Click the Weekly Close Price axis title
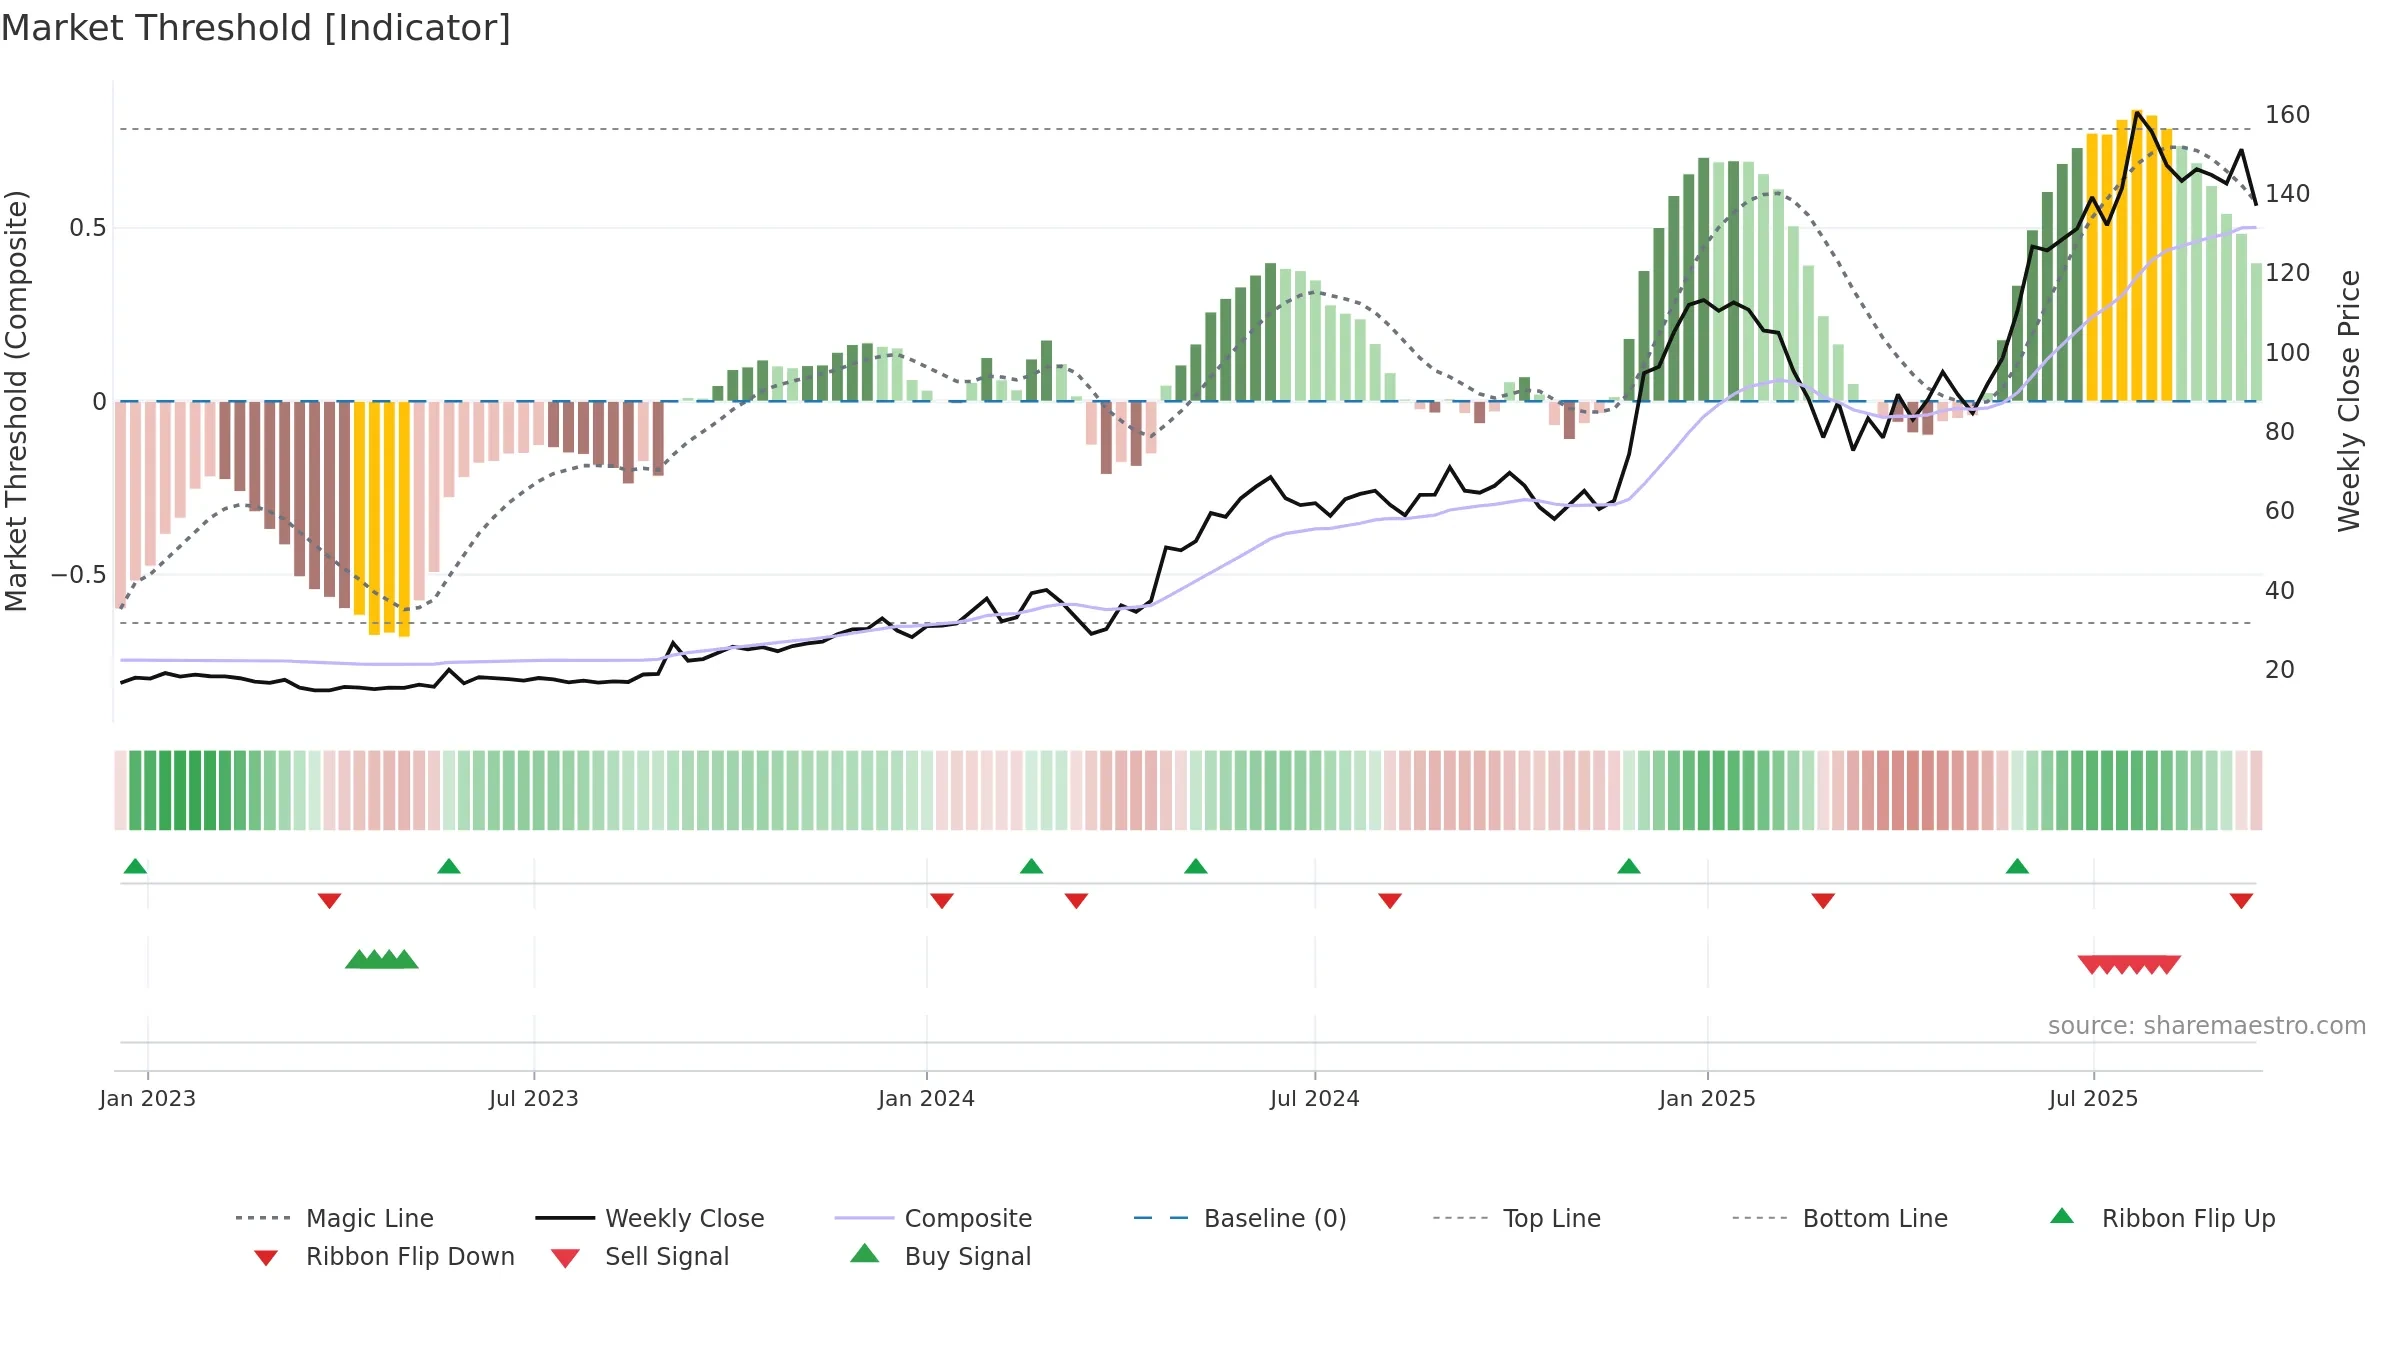 [2349, 400]
